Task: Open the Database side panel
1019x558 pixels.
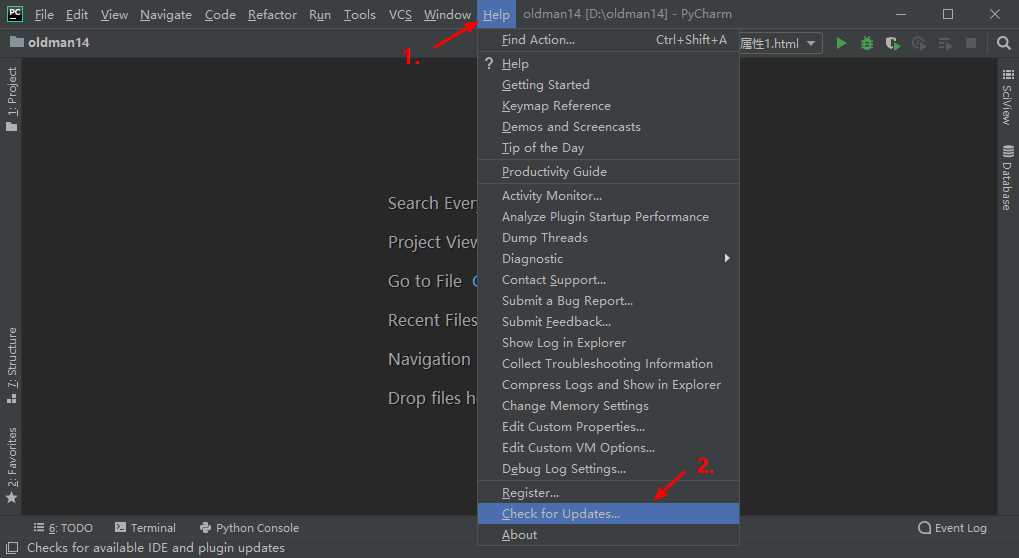Action: (x=1007, y=178)
